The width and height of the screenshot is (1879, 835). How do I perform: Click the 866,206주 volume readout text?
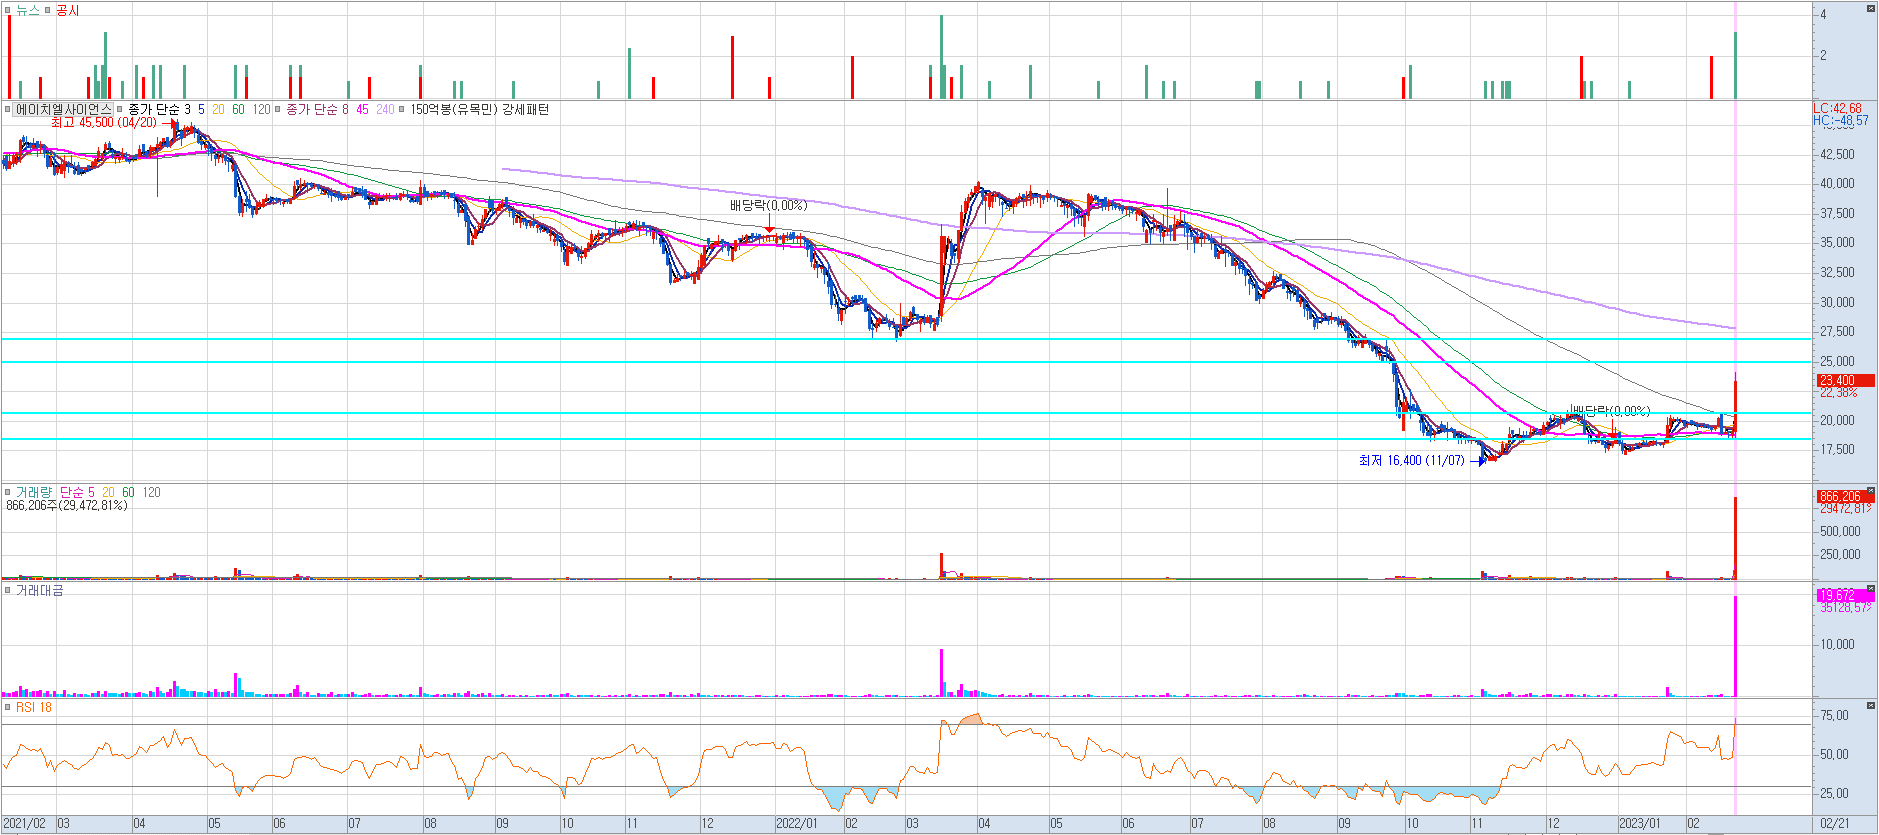click(x=67, y=505)
